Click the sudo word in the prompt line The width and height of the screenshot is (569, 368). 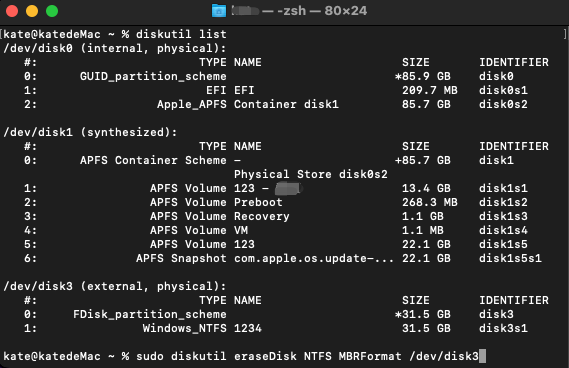click(150, 356)
